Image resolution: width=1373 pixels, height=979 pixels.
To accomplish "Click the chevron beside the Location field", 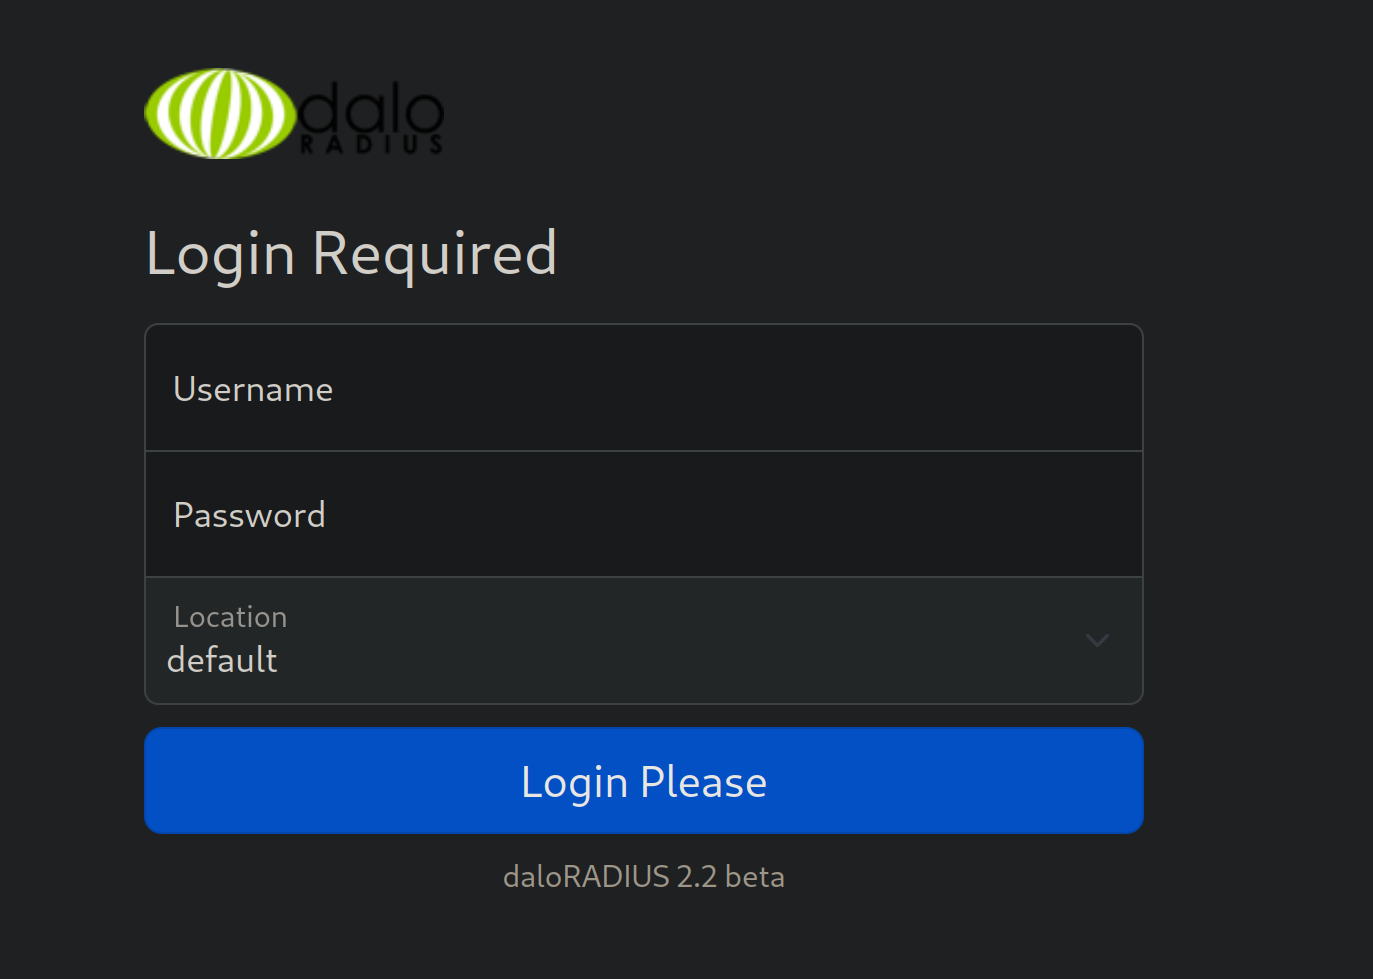I will (x=1097, y=641).
